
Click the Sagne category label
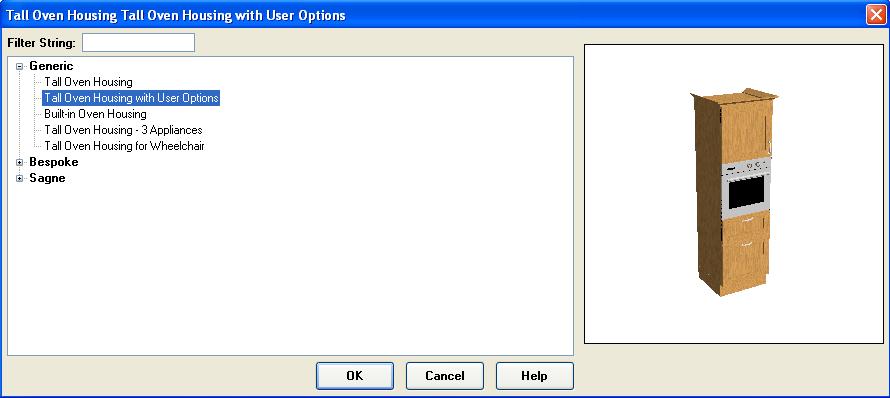(47, 178)
